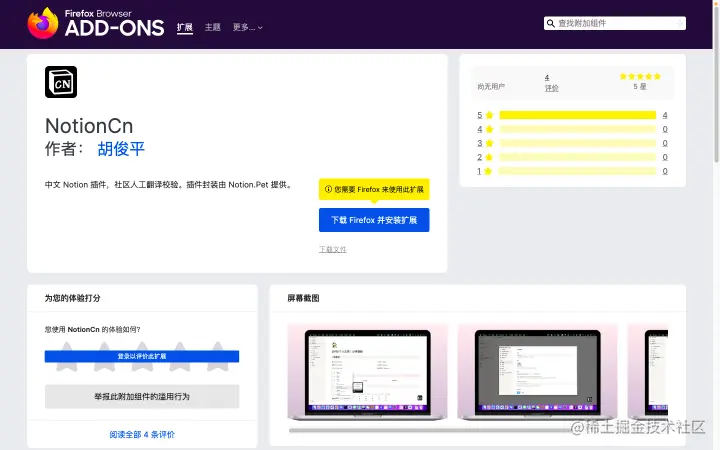
Task: Click info icon in the yellow Firefox notice
Action: click(328, 189)
